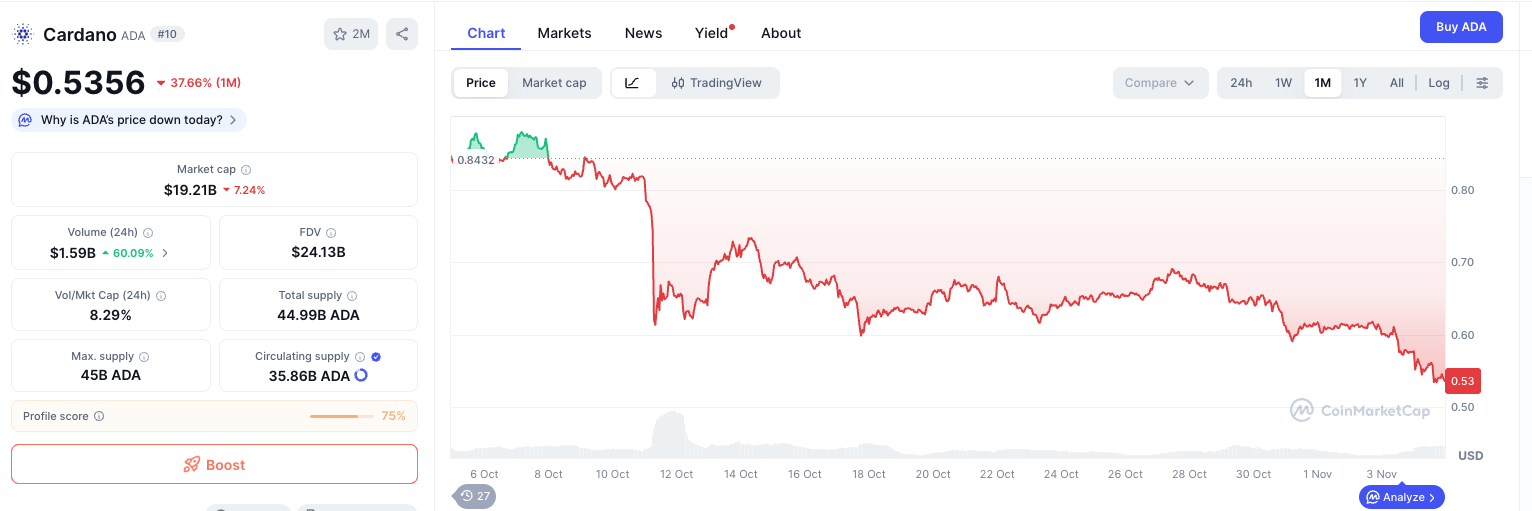Image resolution: width=1532 pixels, height=511 pixels.
Task: Open chart settings sliders icon
Action: pyautogui.click(x=1483, y=83)
